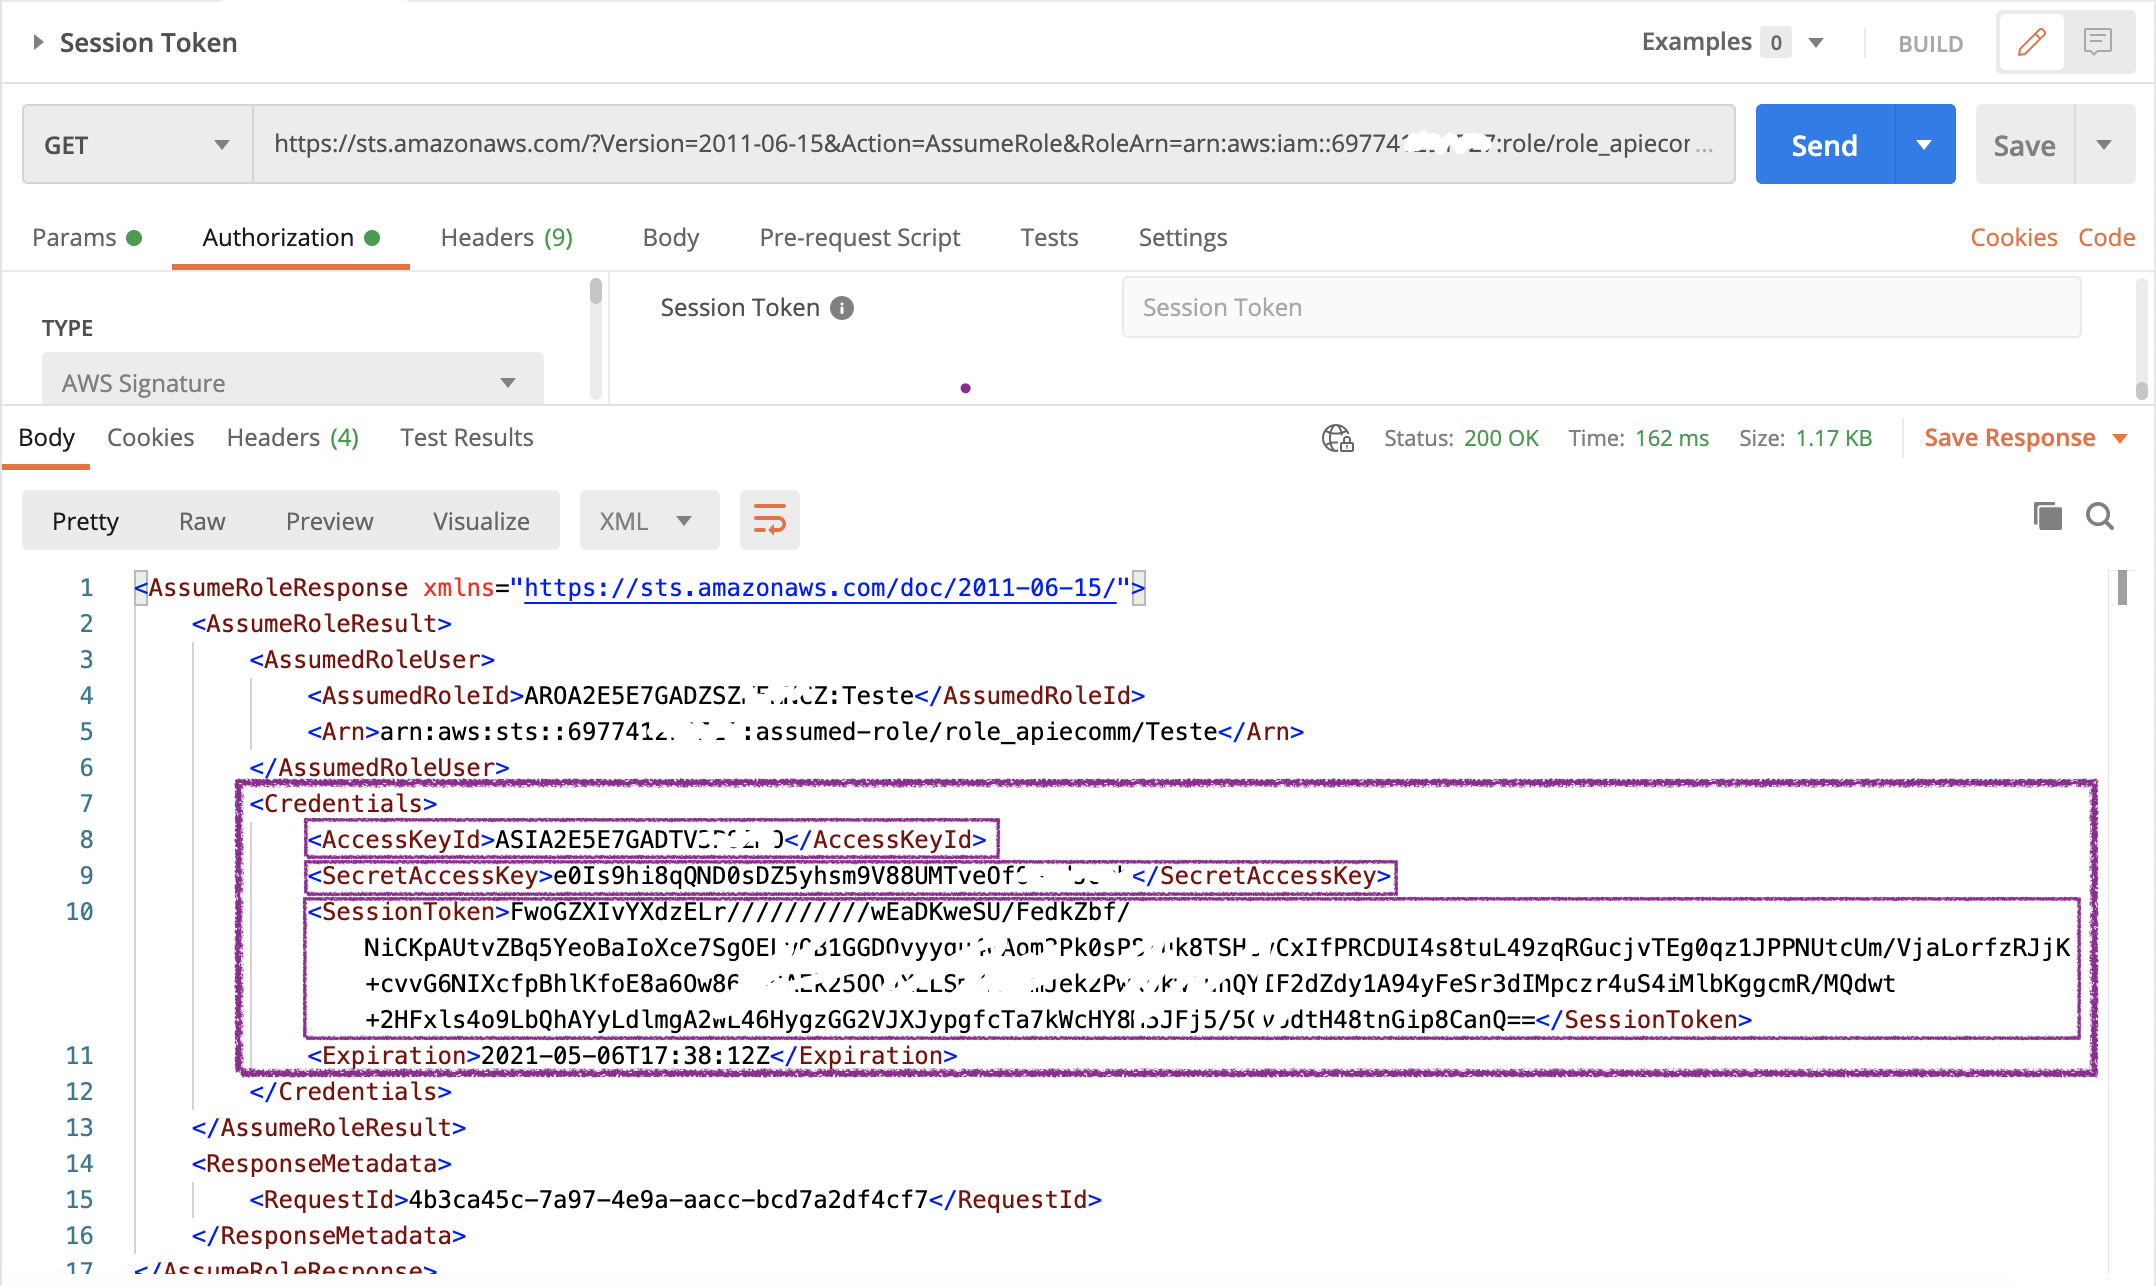Image resolution: width=2156 pixels, height=1286 pixels.
Task: Open search in response body
Action: point(2099,516)
